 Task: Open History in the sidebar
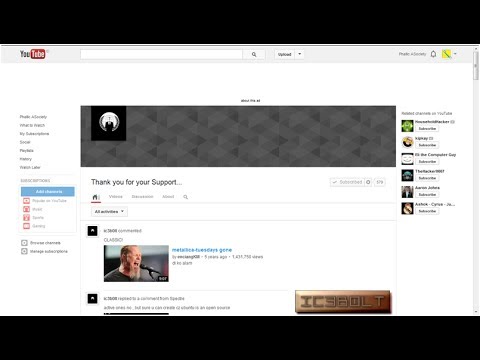26,159
